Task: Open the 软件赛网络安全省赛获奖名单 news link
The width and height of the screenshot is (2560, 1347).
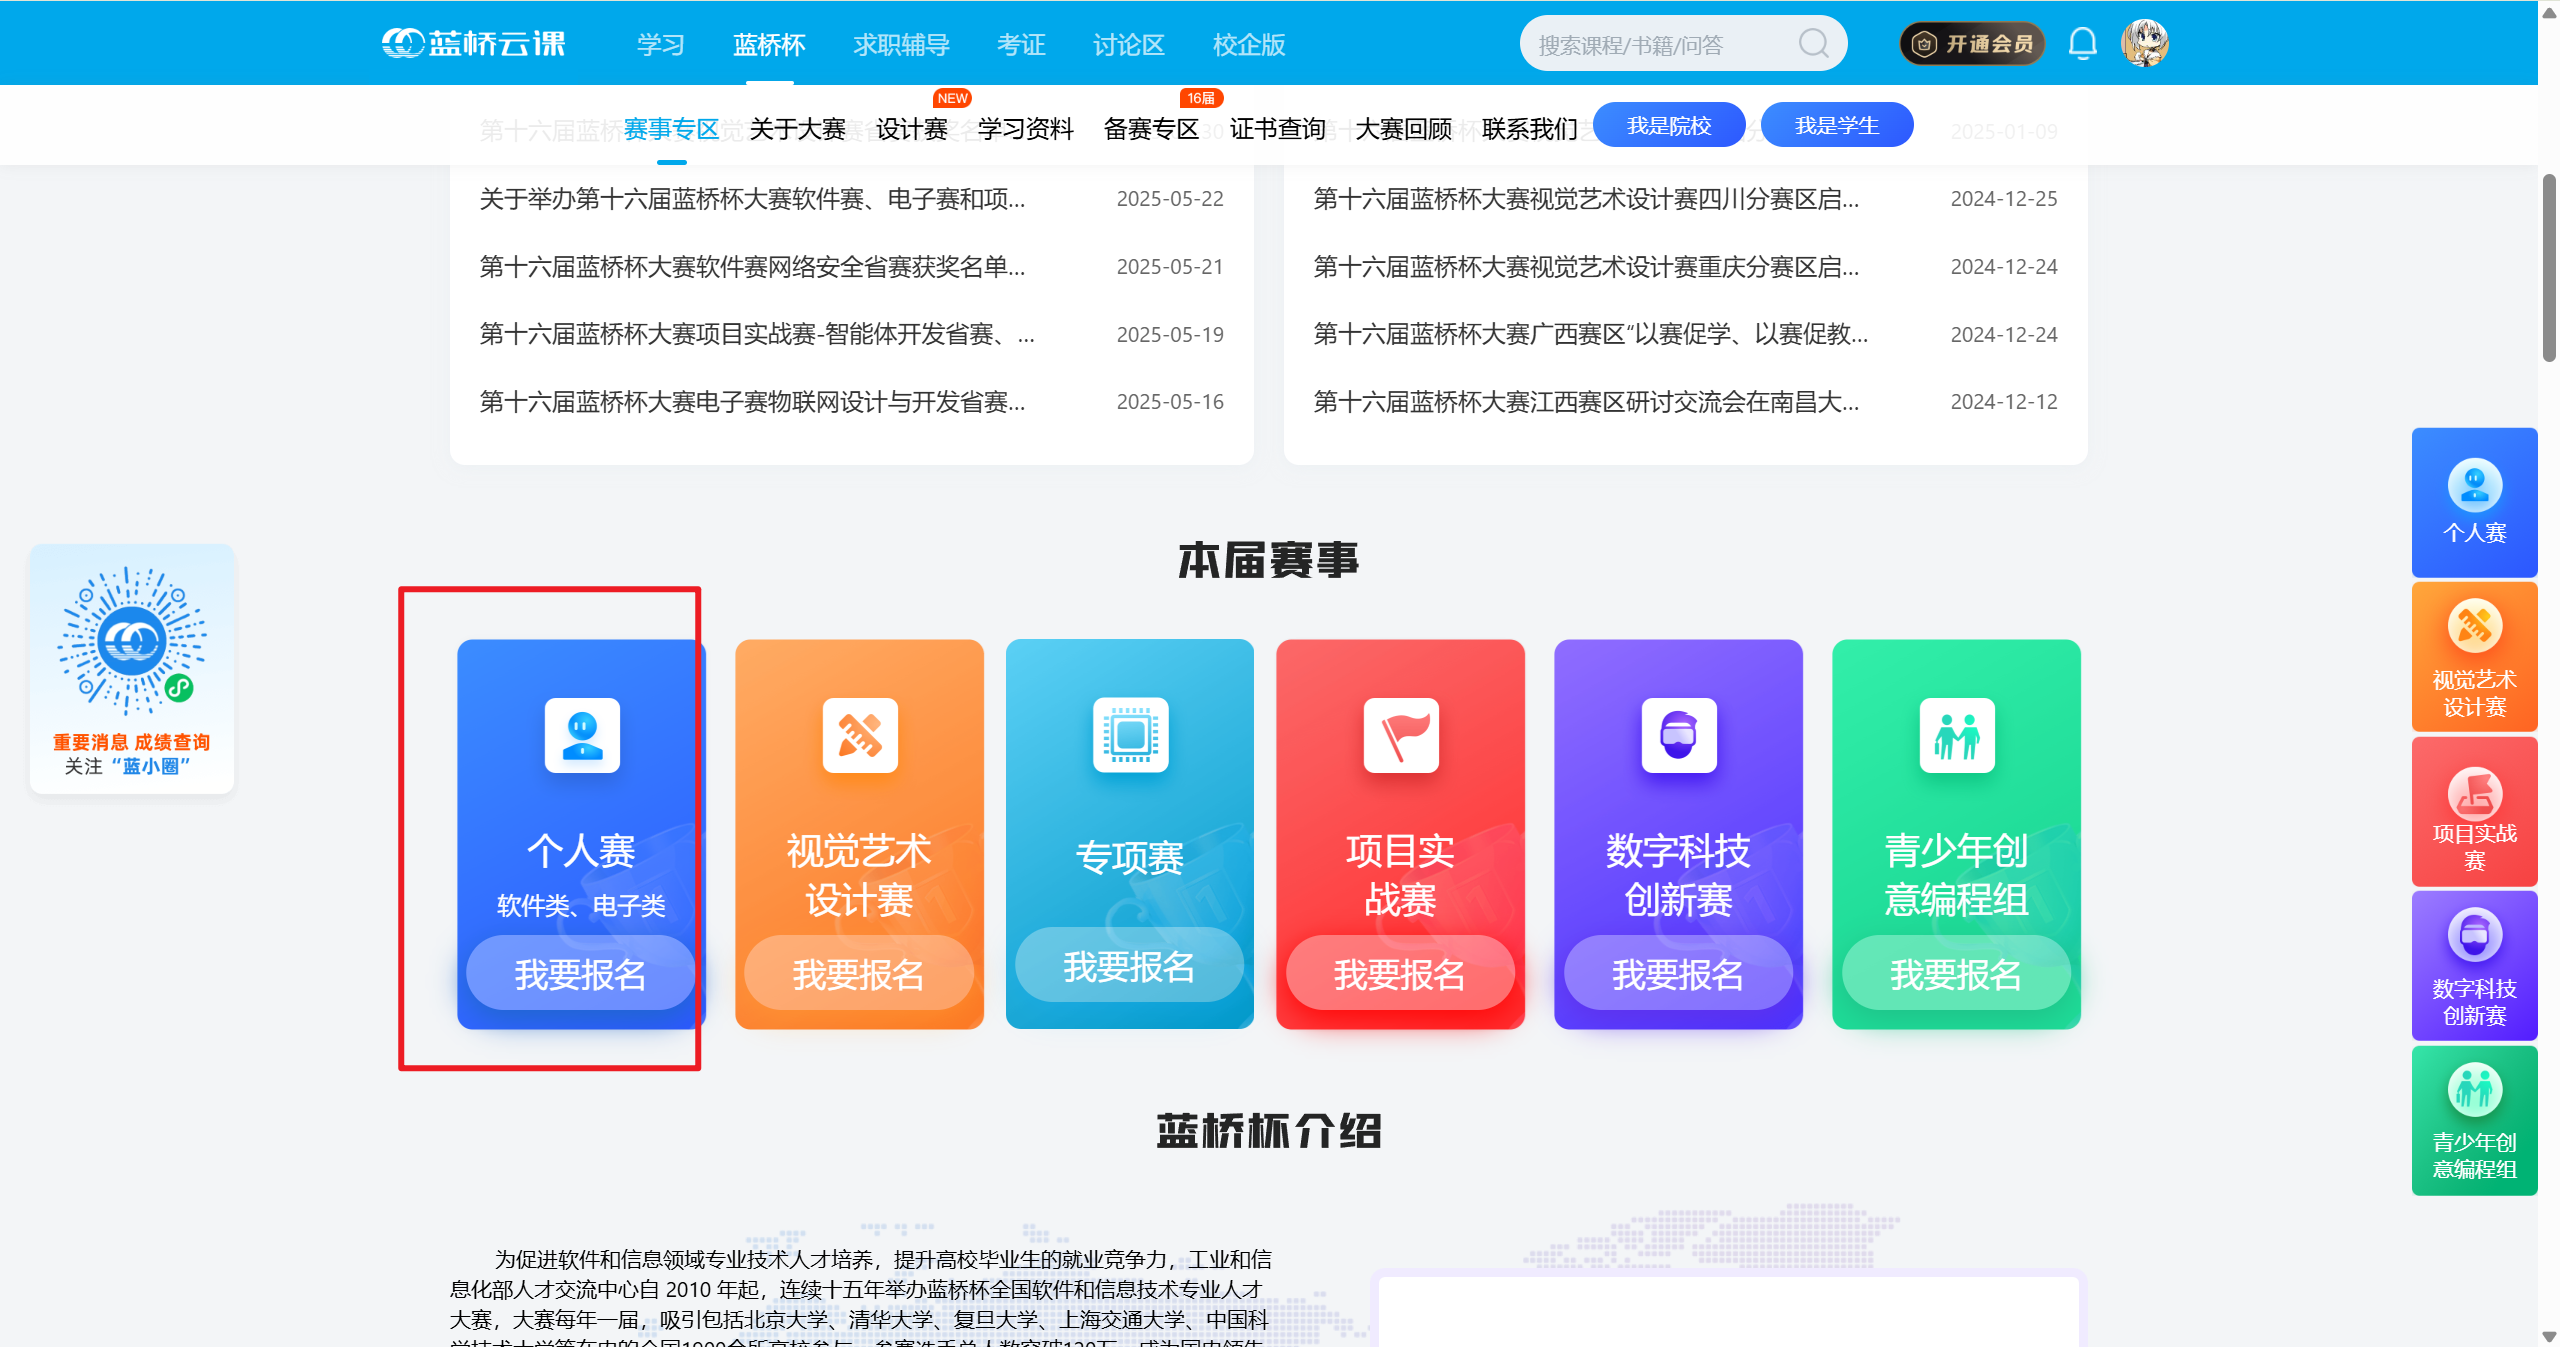Action: point(750,266)
